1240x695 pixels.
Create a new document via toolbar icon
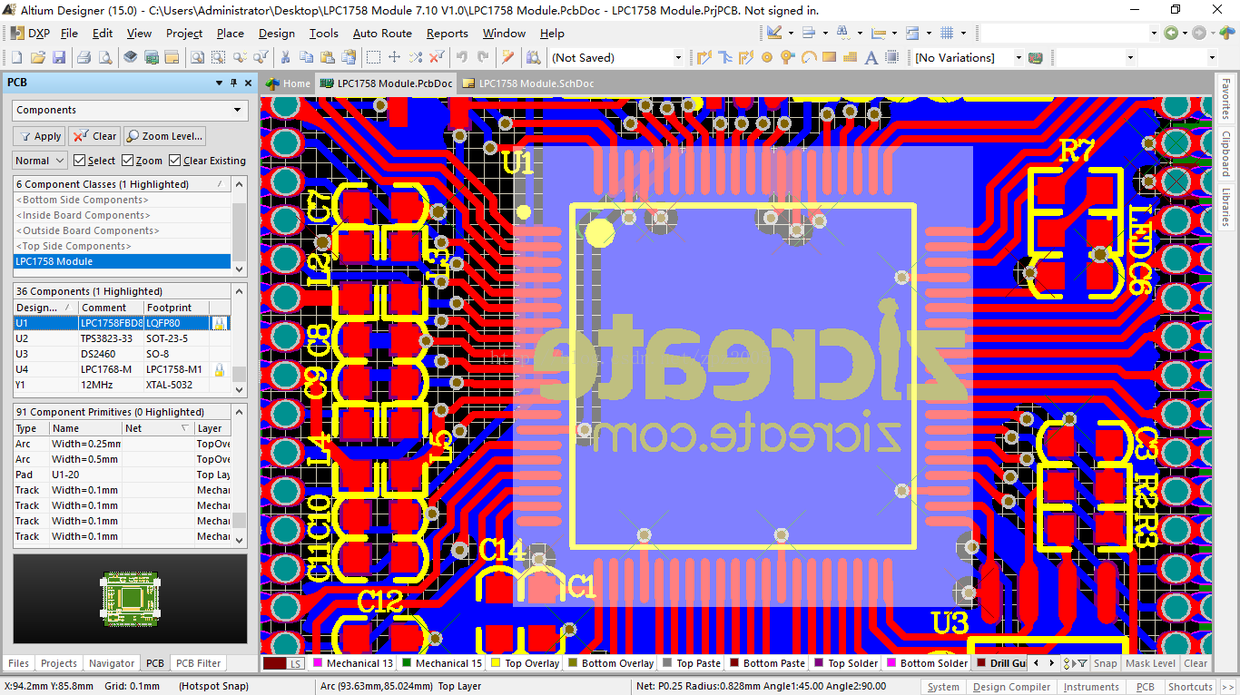click(x=17, y=57)
